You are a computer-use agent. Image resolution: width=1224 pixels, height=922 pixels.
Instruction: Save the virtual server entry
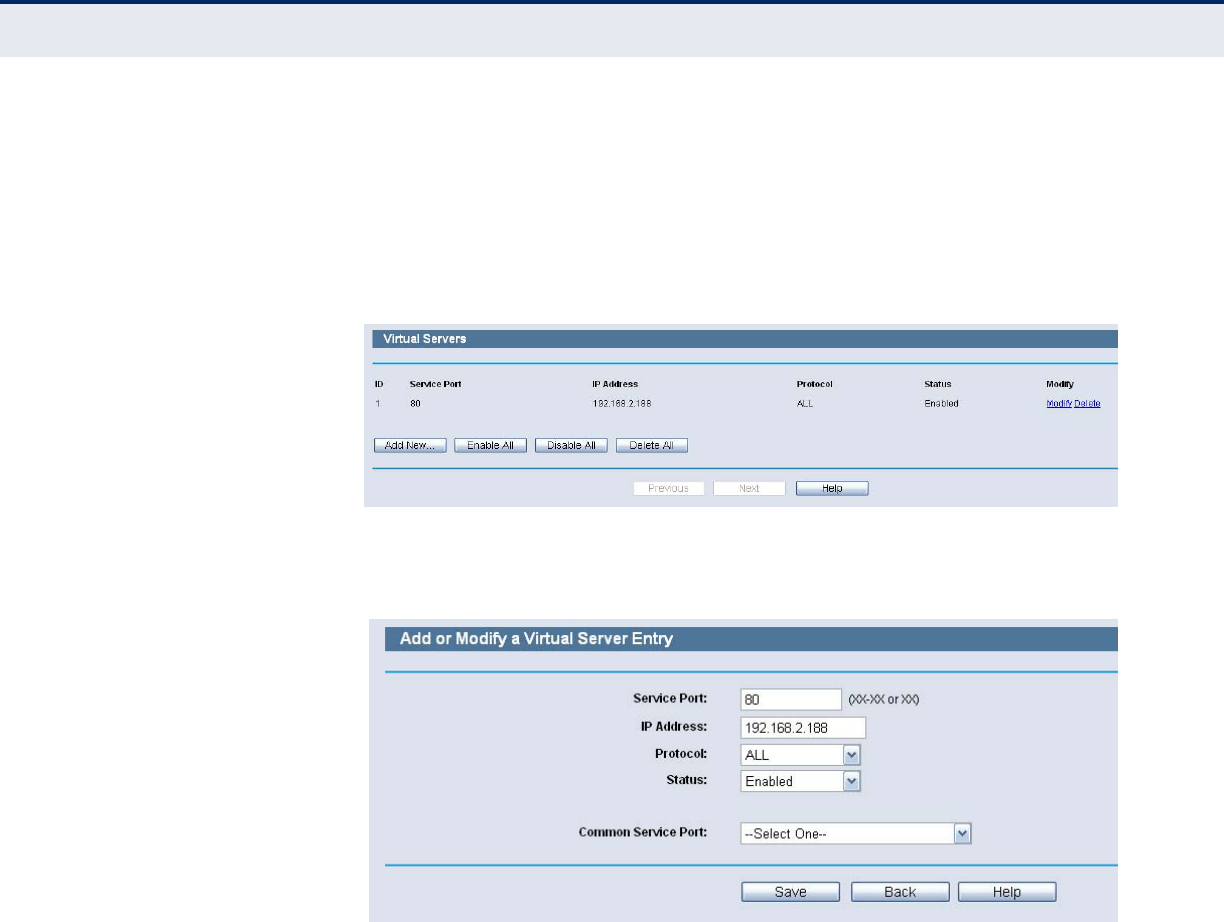tap(776, 892)
